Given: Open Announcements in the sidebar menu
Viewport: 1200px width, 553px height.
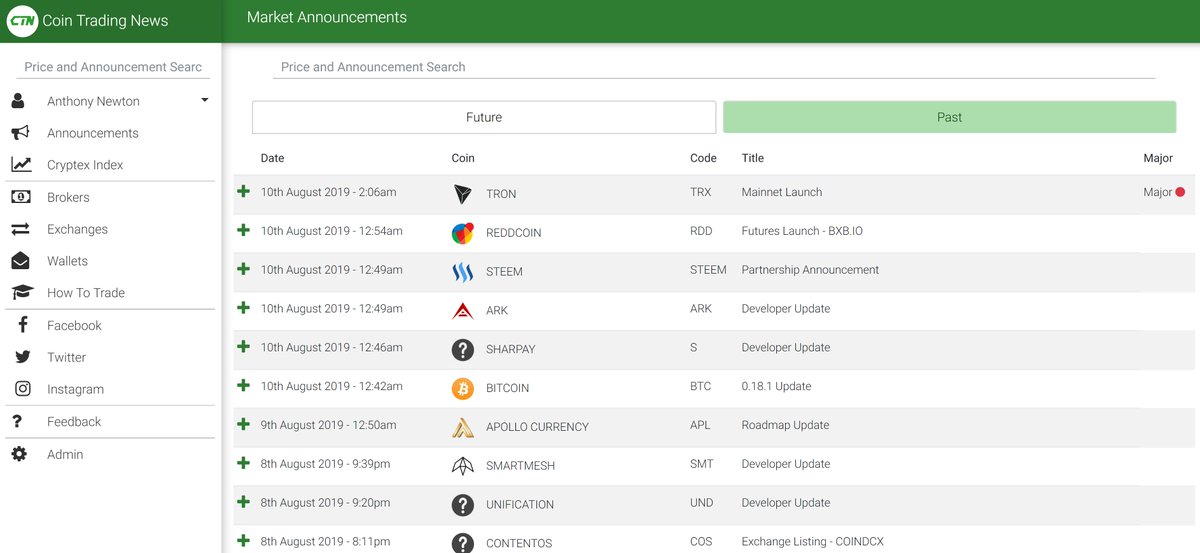Looking at the screenshot, I should tap(93, 133).
